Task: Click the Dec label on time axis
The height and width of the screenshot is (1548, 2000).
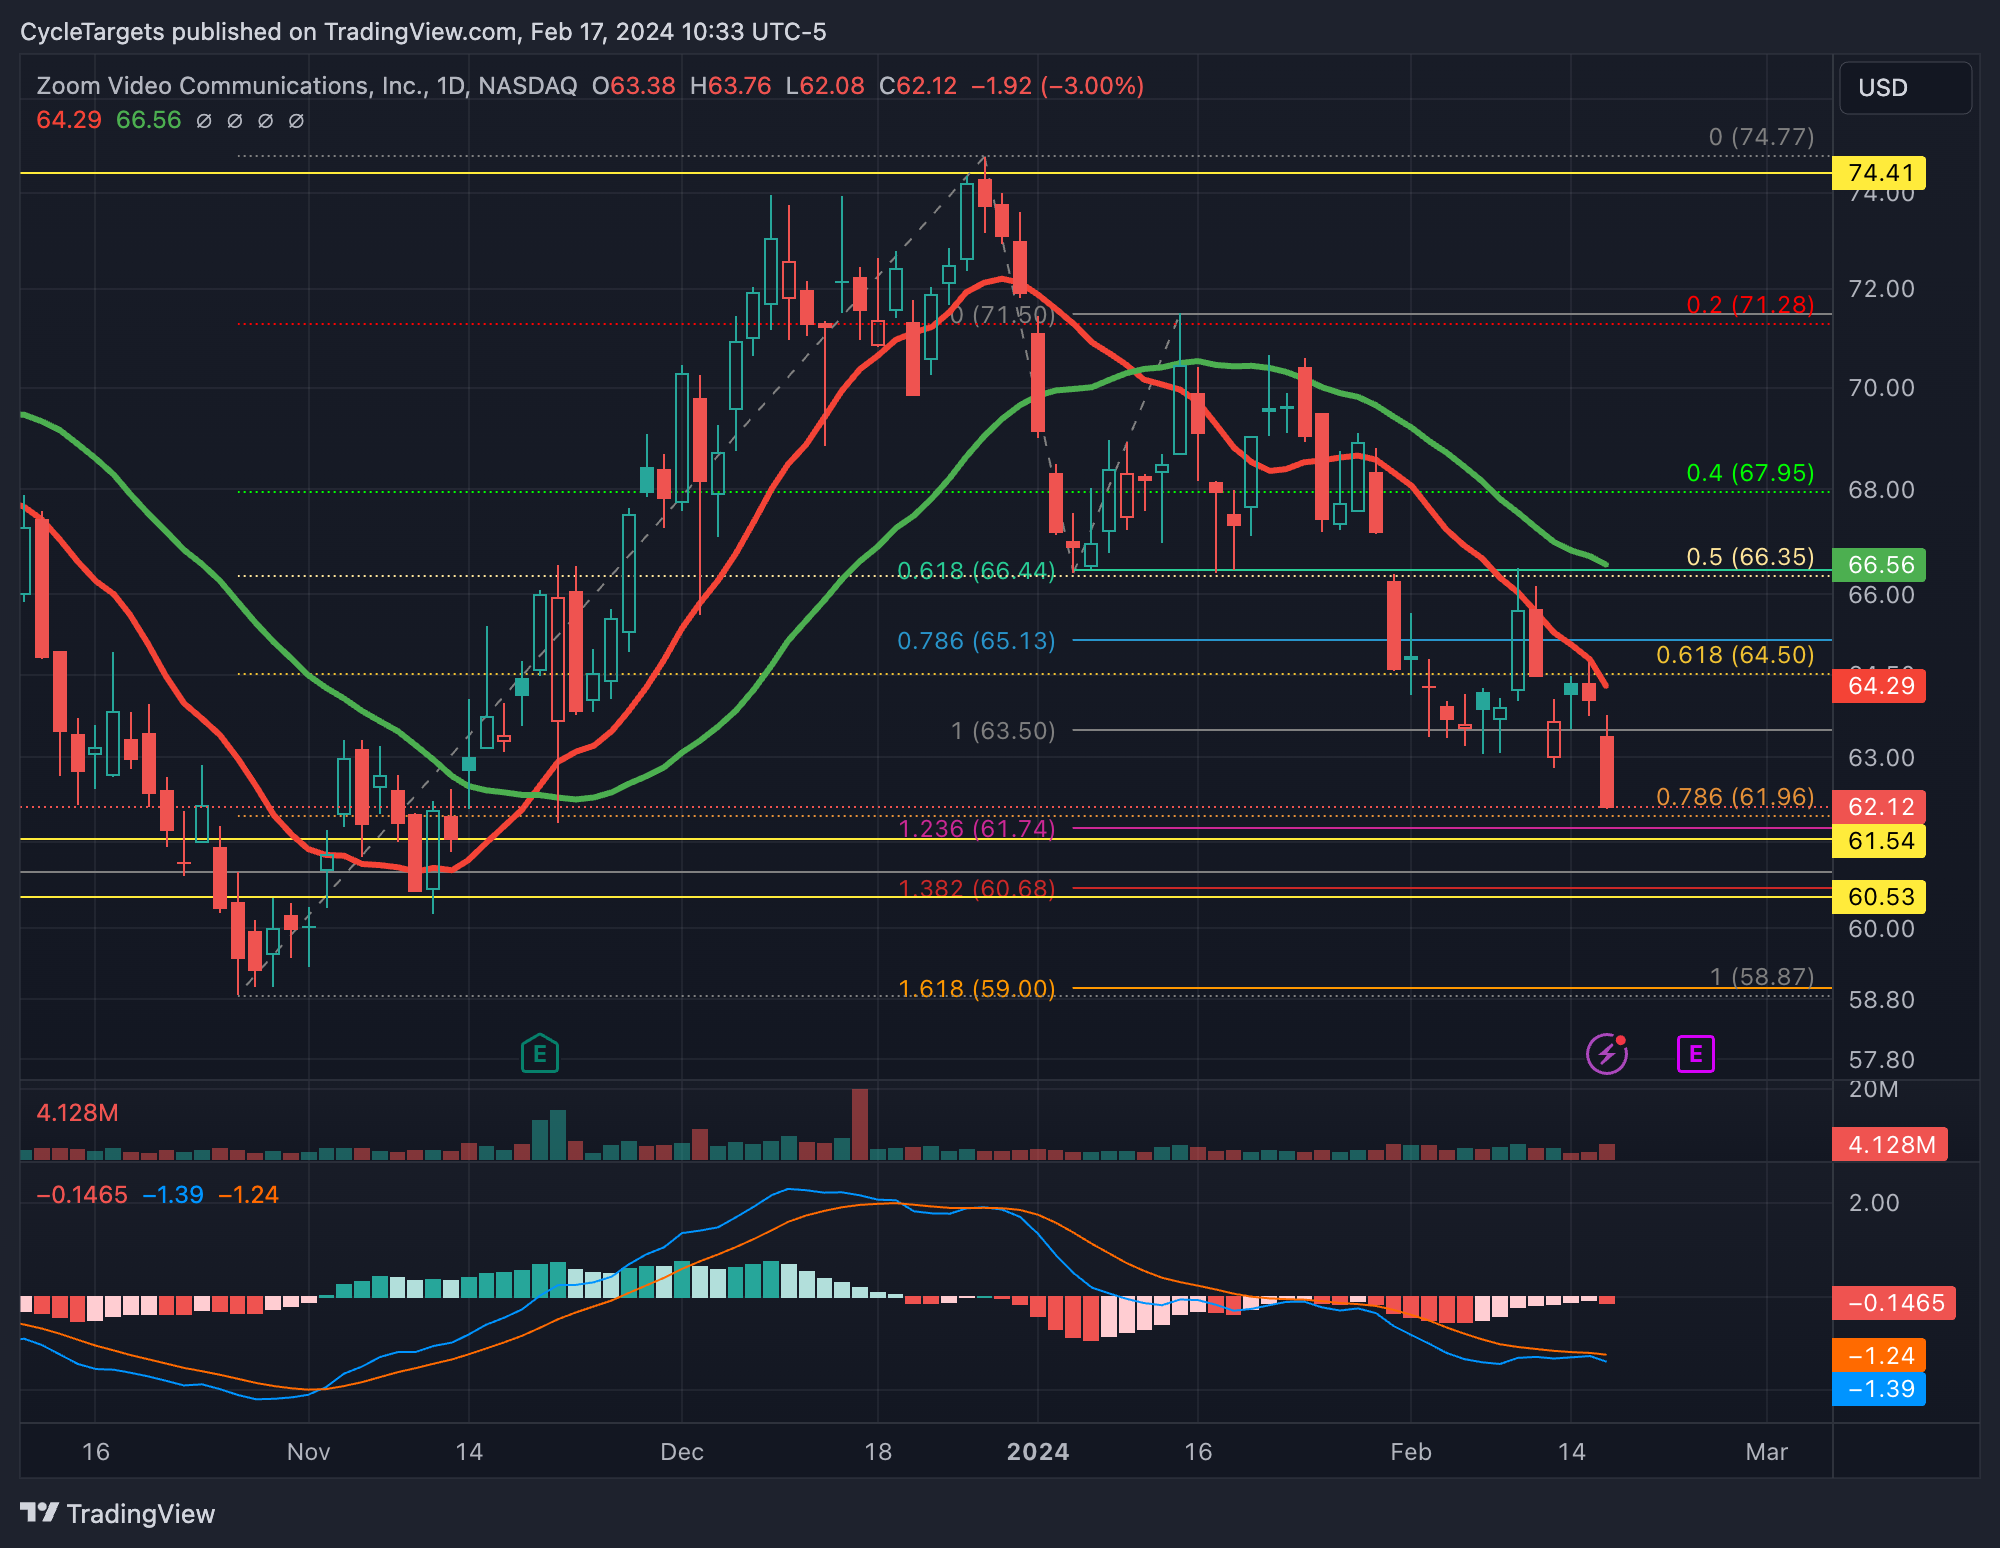Action: [682, 1452]
